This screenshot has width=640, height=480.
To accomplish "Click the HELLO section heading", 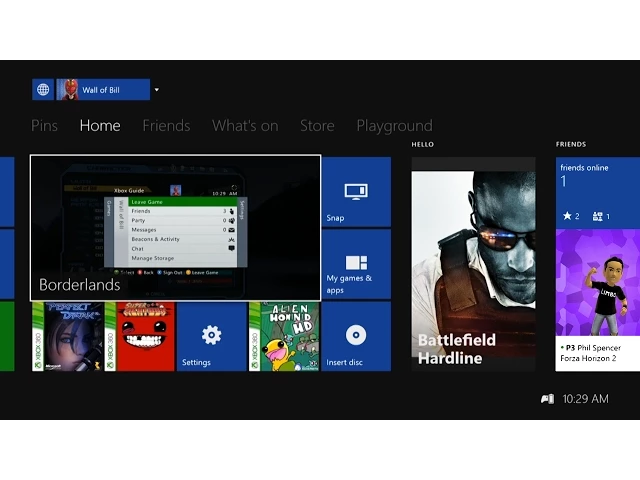I will click(x=422, y=144).
